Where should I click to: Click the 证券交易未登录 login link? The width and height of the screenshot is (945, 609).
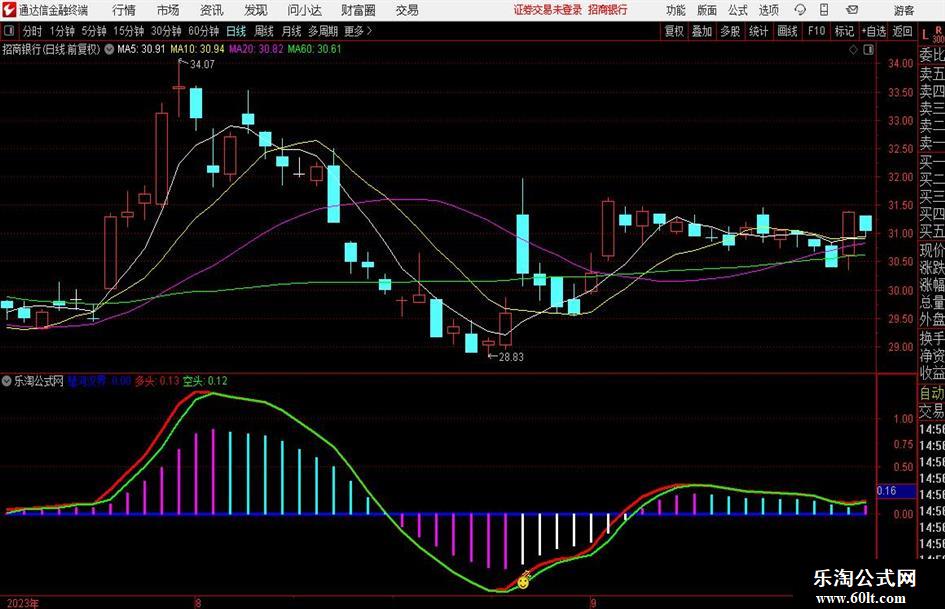pyautogui.click(x=548, y=10)
